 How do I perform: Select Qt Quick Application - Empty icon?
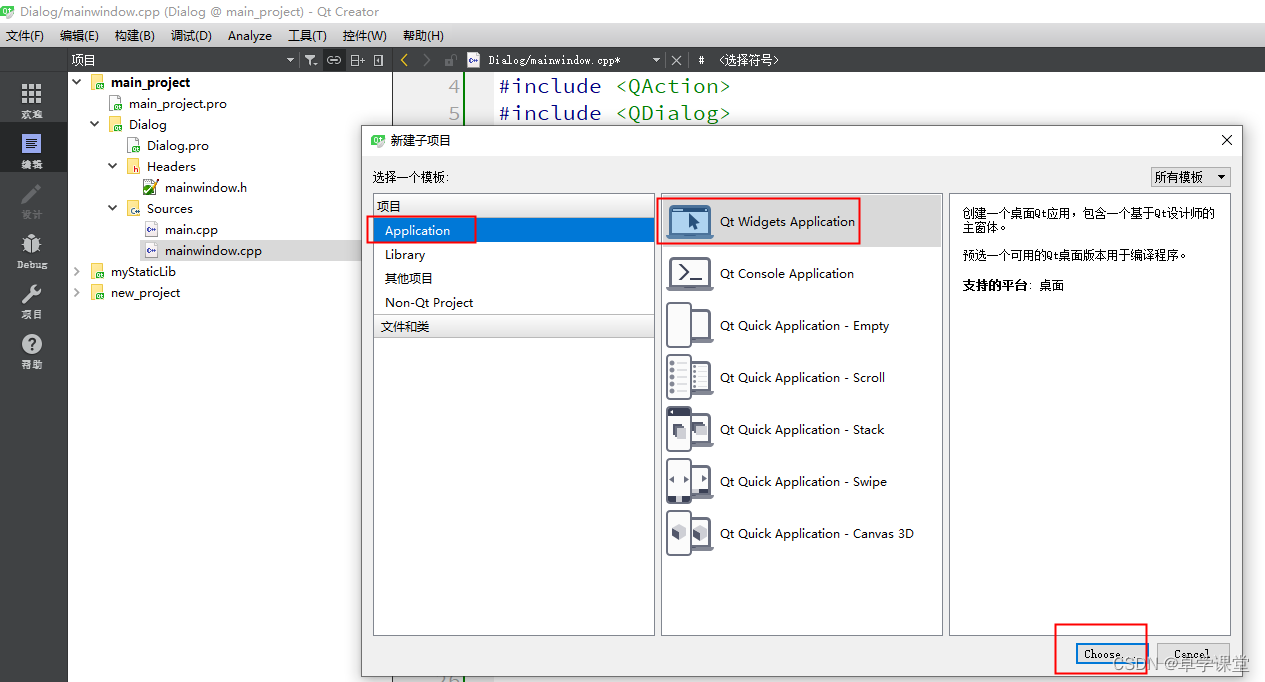[690, 326]
